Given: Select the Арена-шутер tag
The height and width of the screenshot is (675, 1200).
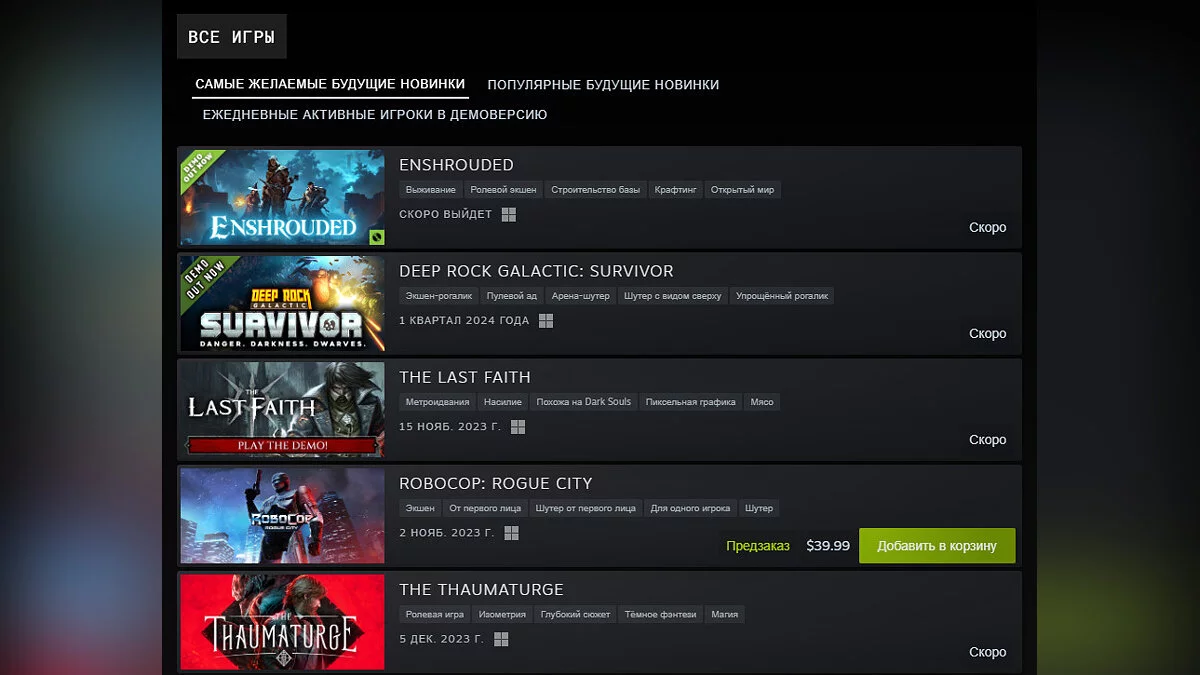Looking at the screenshot, I should 581,295.
